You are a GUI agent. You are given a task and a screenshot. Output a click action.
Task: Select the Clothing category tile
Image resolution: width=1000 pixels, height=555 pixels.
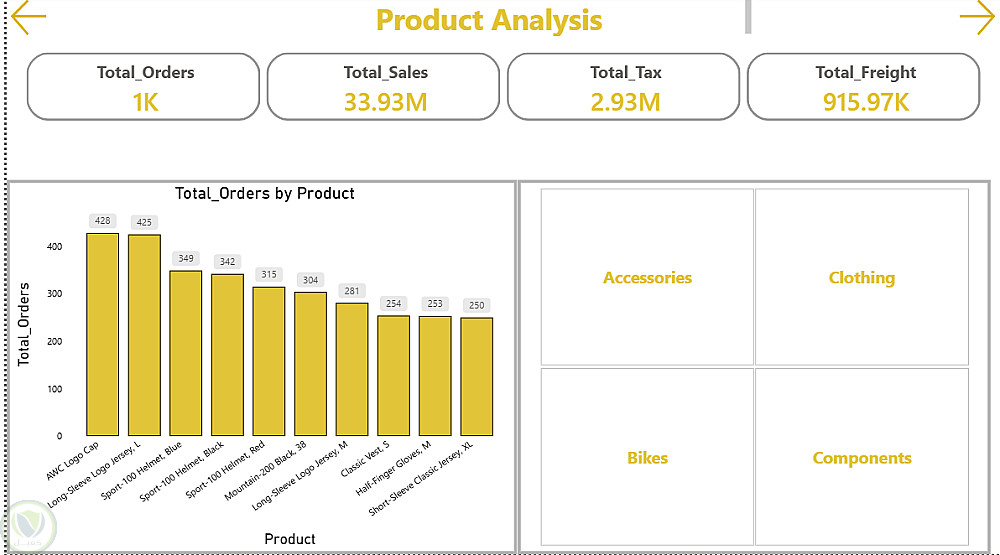(x=862, y=277)
